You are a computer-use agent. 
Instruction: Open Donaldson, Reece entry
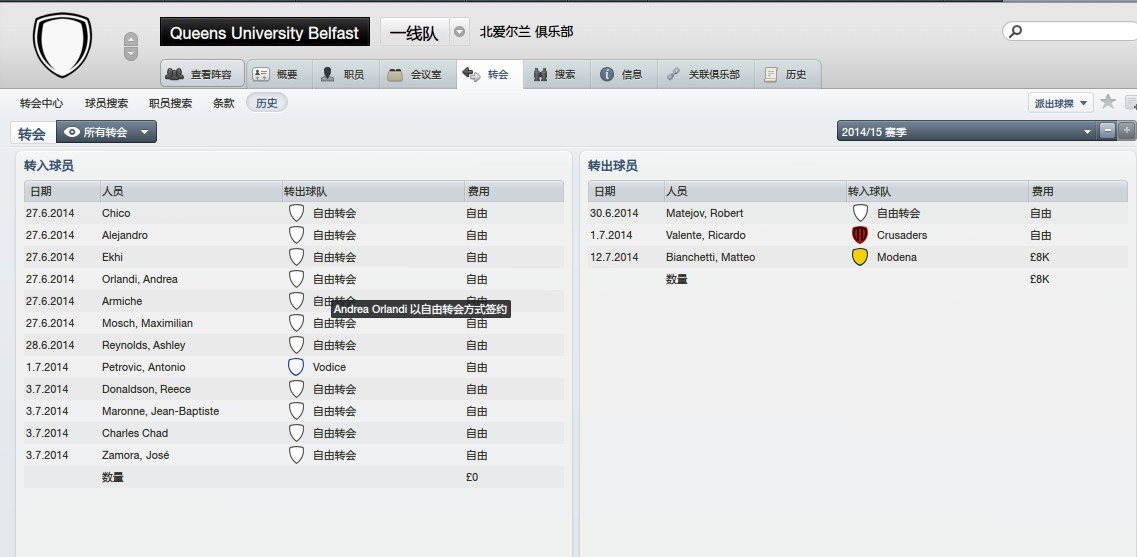point(146,389)
